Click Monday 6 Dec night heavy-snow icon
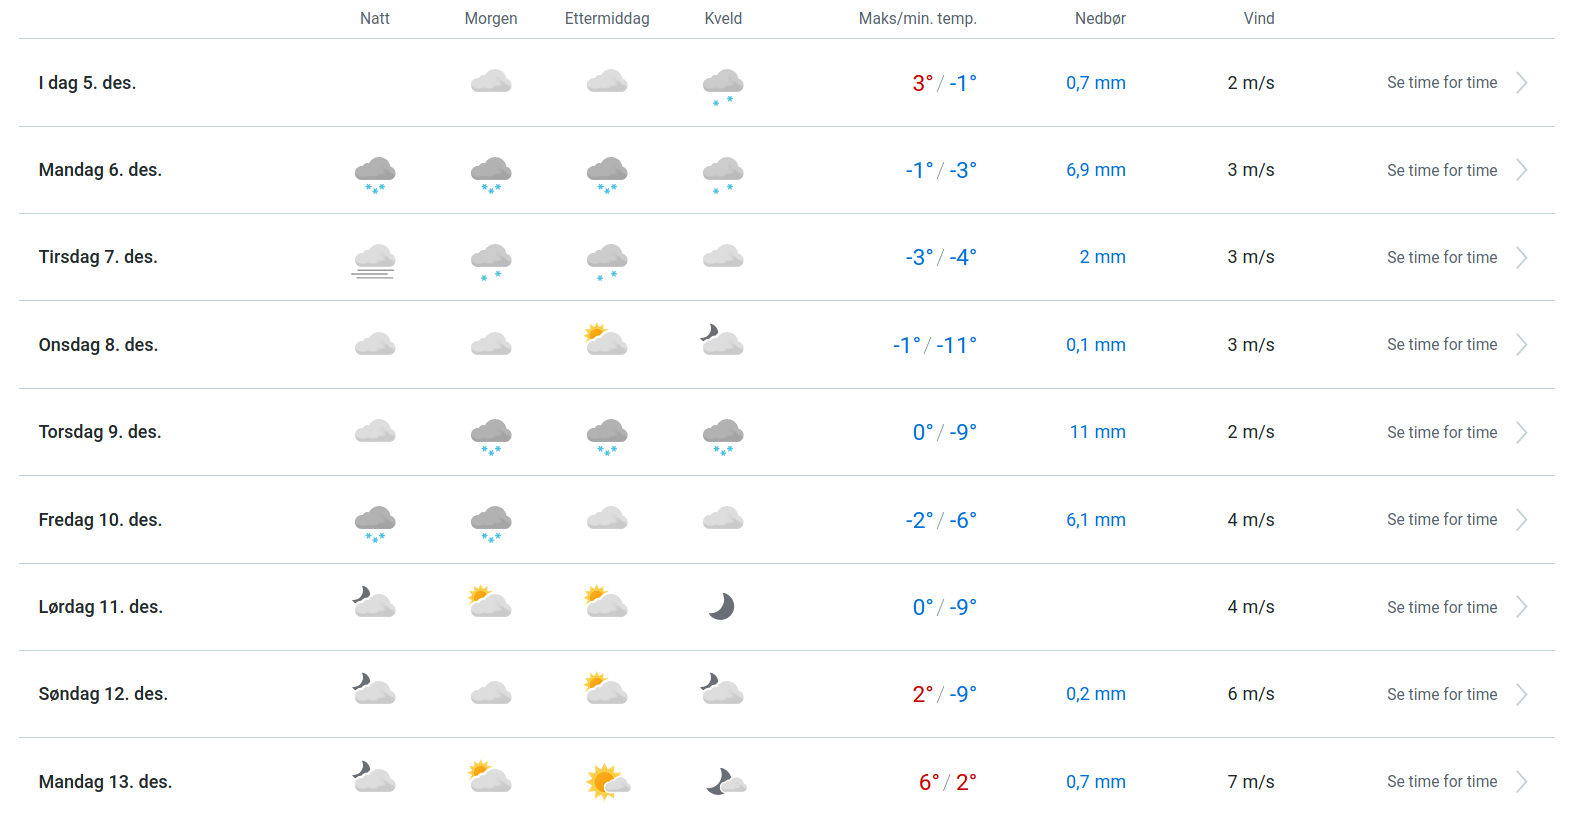The width and height of the screenshot is (1574, 825). 375,173
